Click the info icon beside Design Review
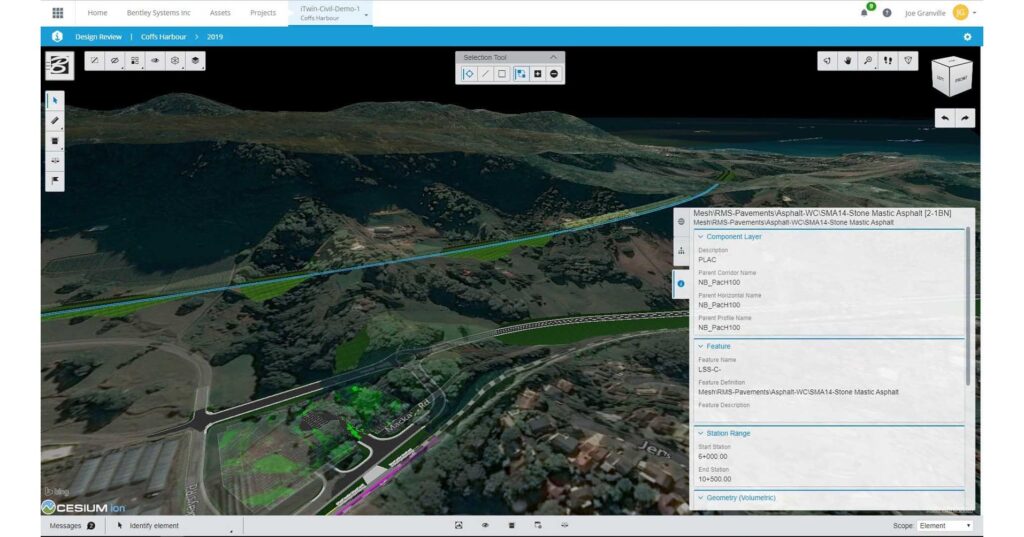1024x537 pixels. tap(57, 37)
